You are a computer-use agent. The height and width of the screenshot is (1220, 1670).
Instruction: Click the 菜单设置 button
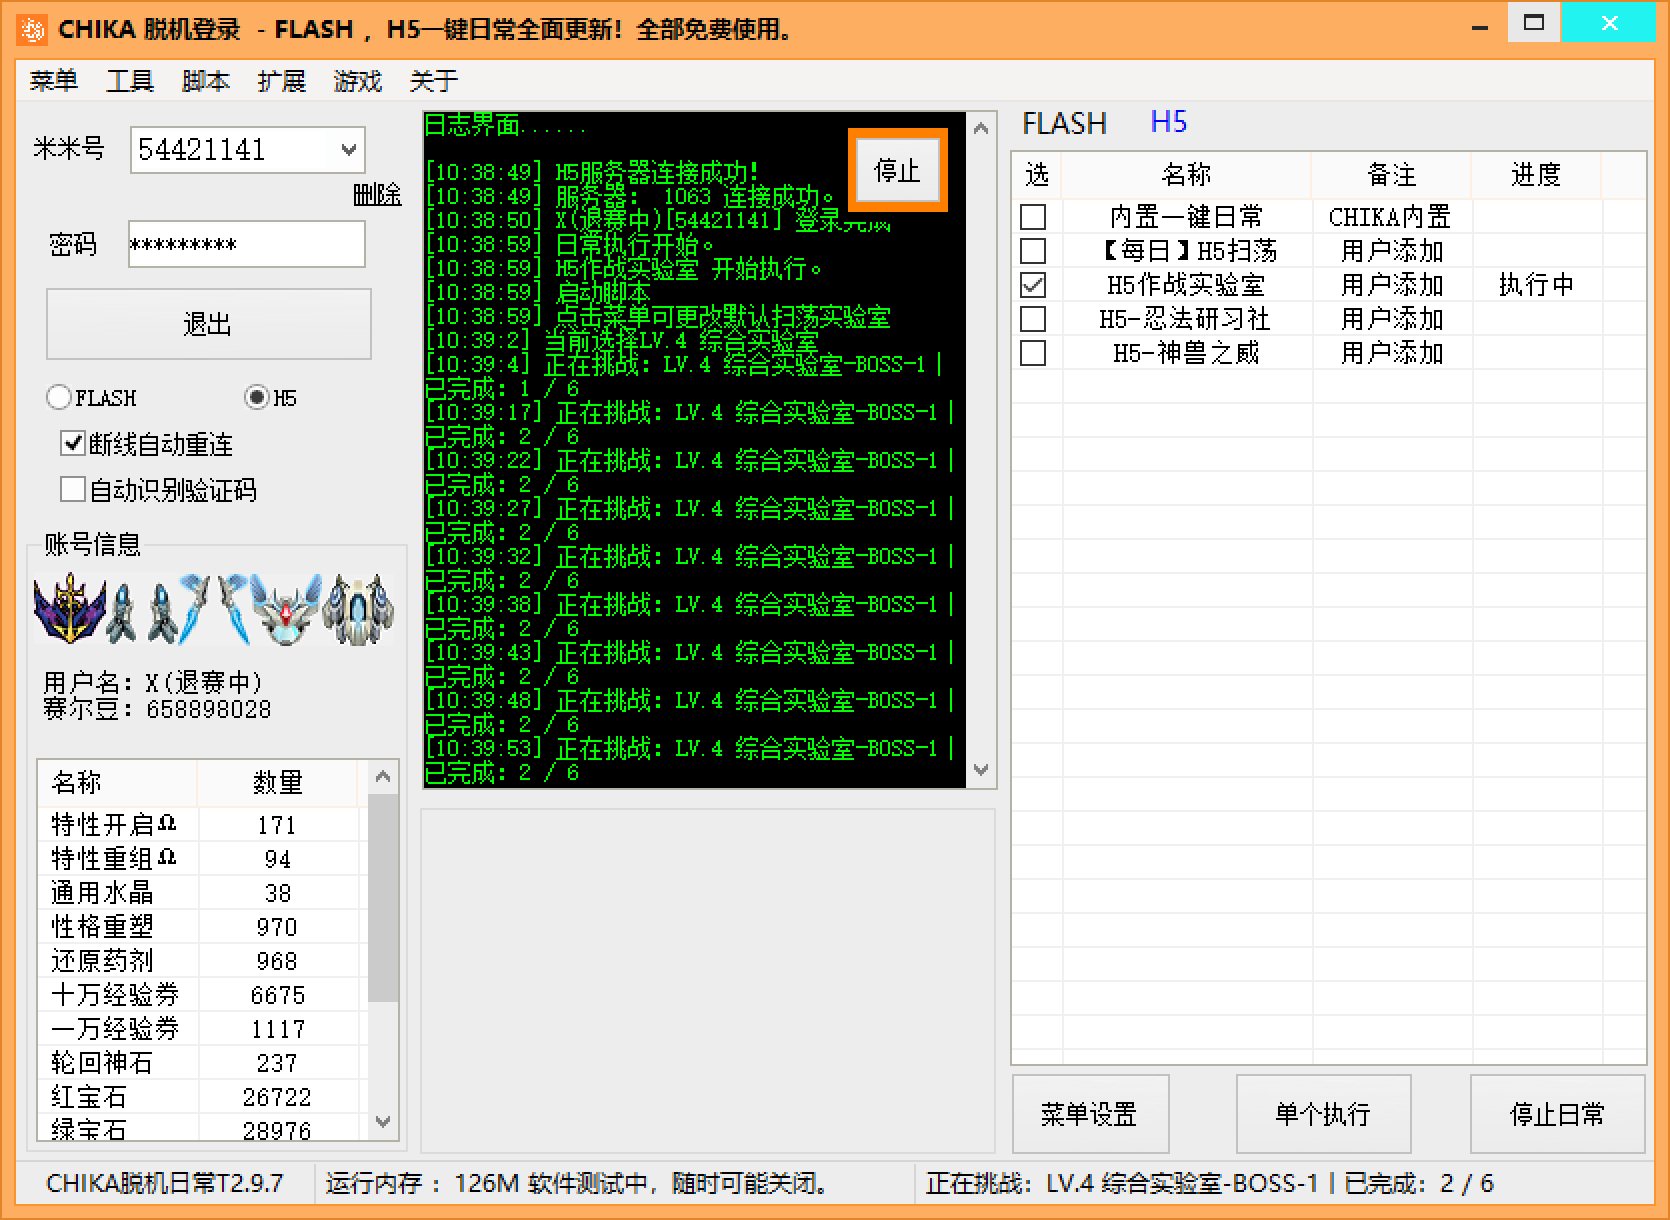[x=1090, y=1114]
